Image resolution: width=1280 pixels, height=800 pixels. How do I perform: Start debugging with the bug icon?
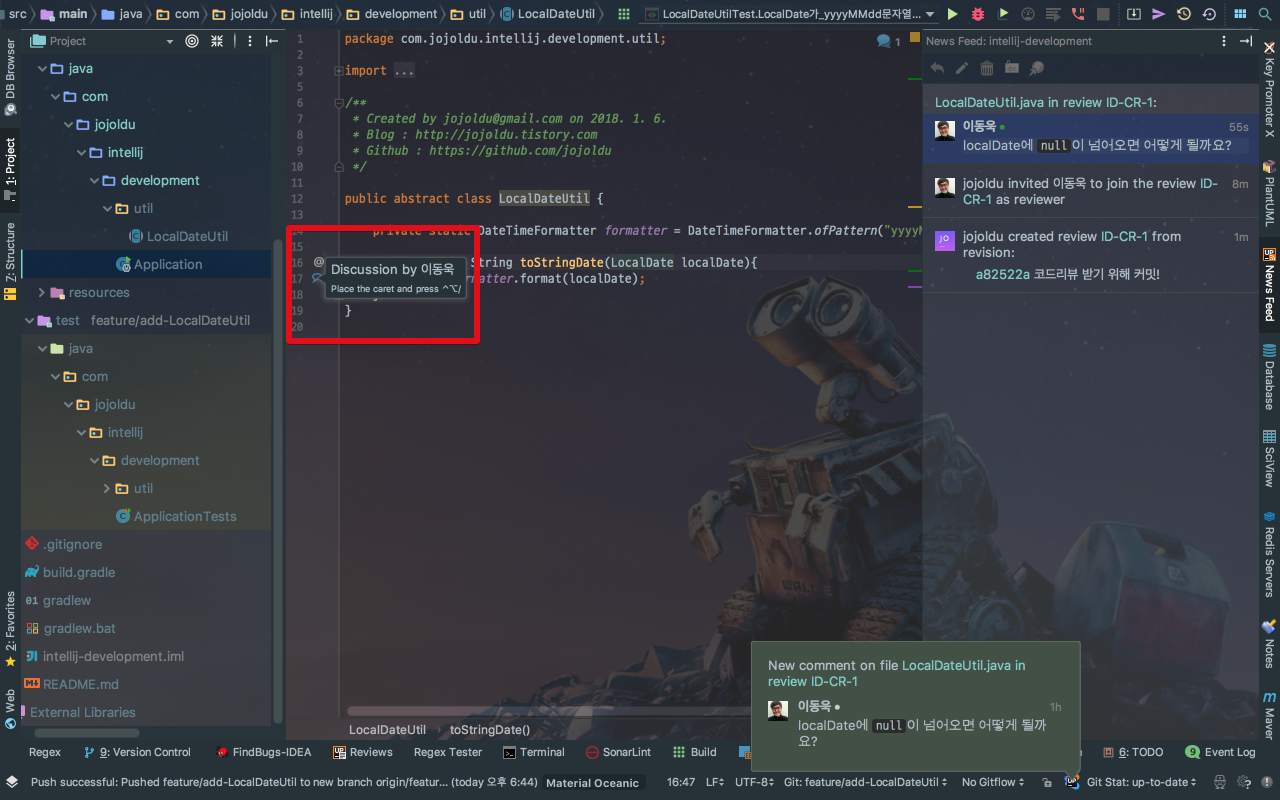[977, 14]
